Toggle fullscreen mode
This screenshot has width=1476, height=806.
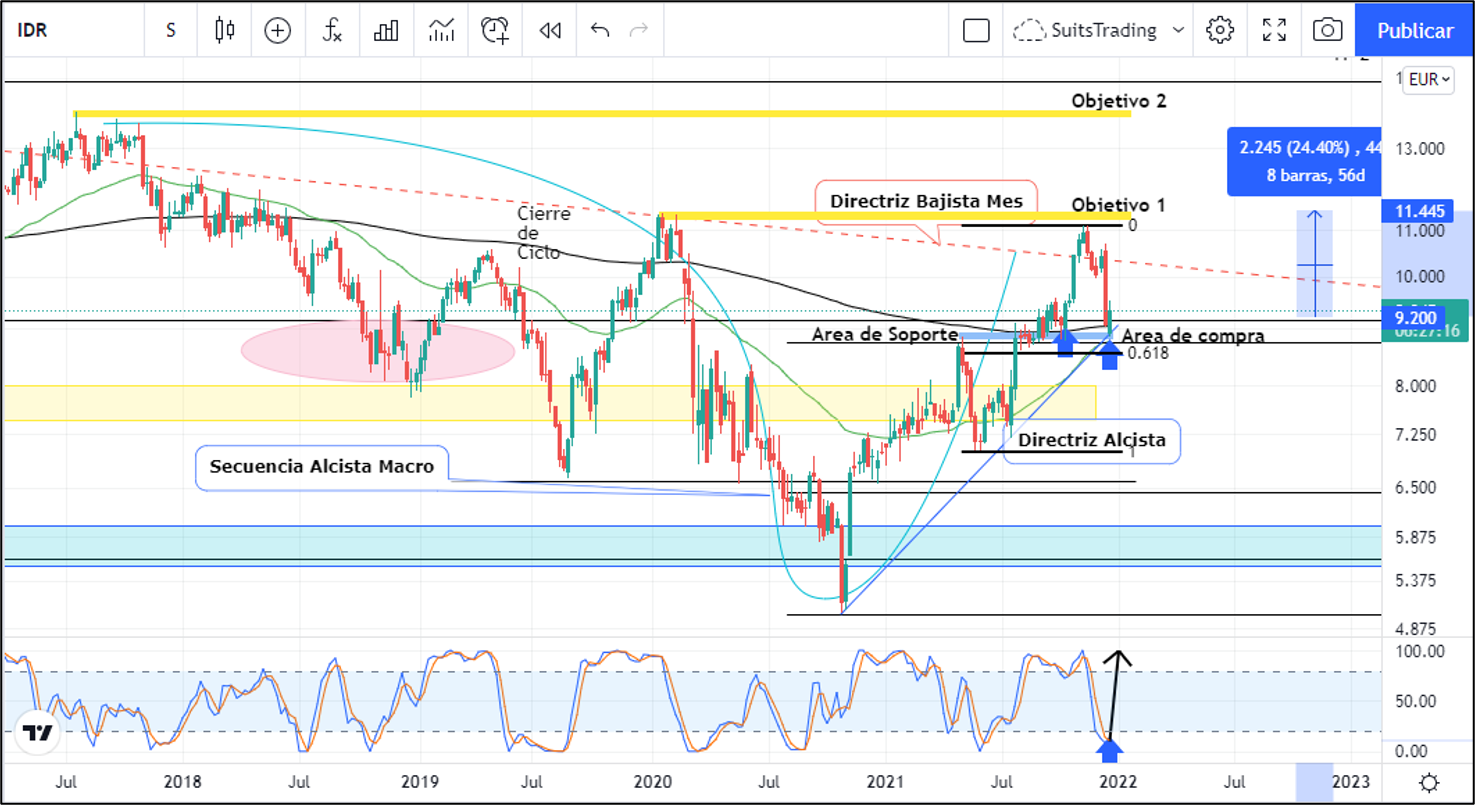tap(1274, 30)
